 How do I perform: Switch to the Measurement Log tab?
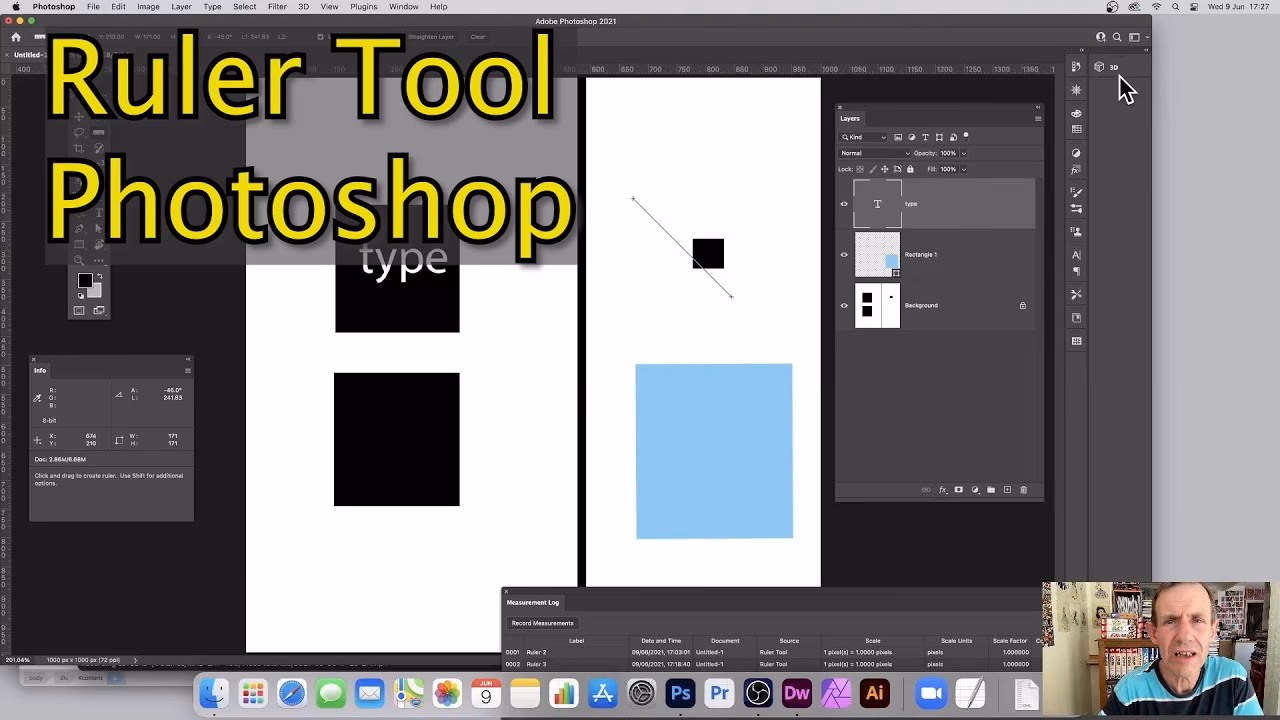coord(532,602)
